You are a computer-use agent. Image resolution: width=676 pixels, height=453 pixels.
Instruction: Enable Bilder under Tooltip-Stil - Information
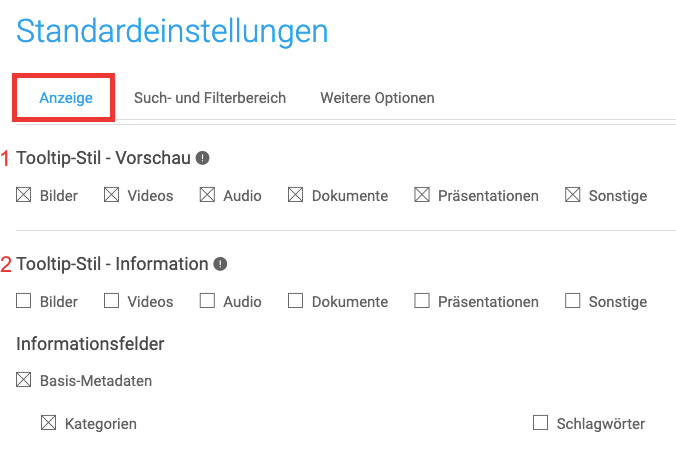(24, 301)
